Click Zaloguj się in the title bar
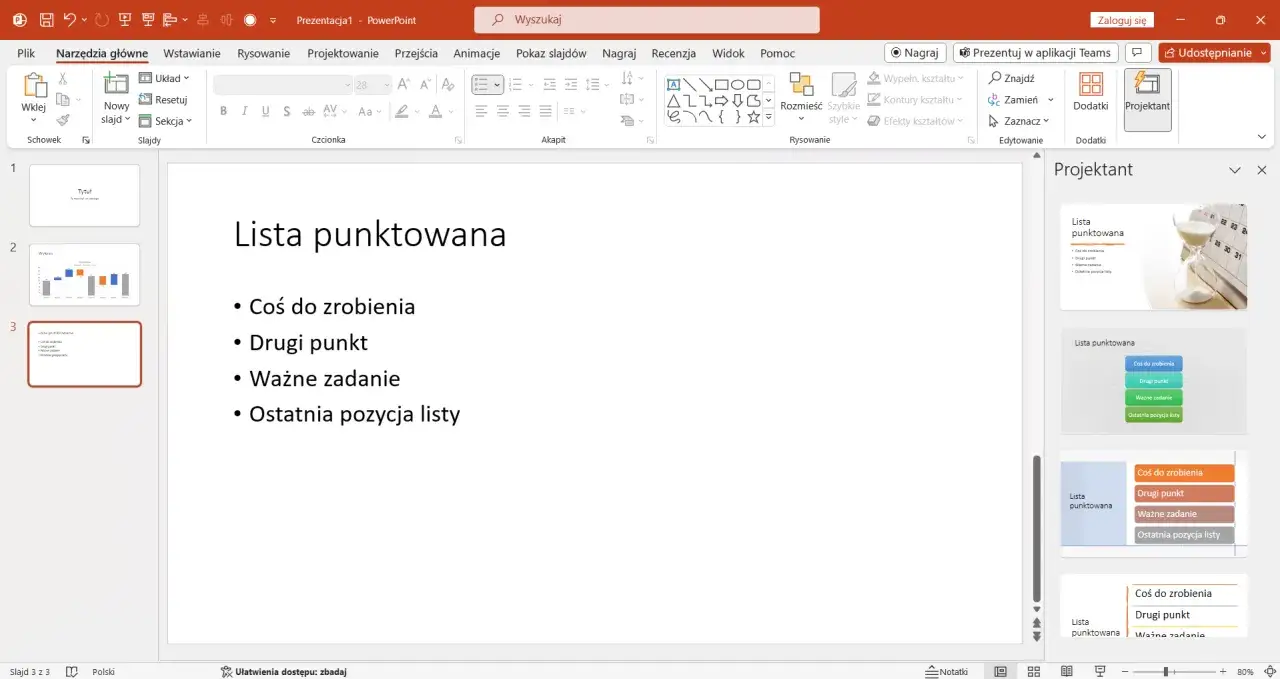 click(1124, 19)
